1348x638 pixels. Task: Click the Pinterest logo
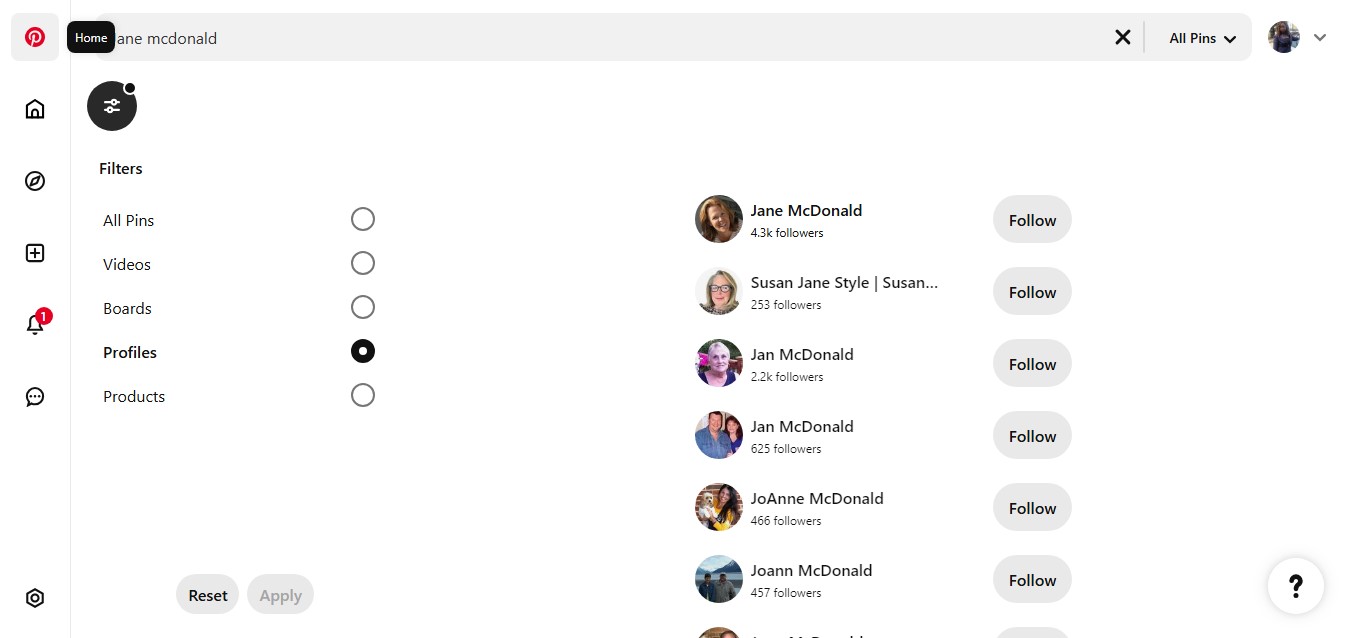coord(35,36)
